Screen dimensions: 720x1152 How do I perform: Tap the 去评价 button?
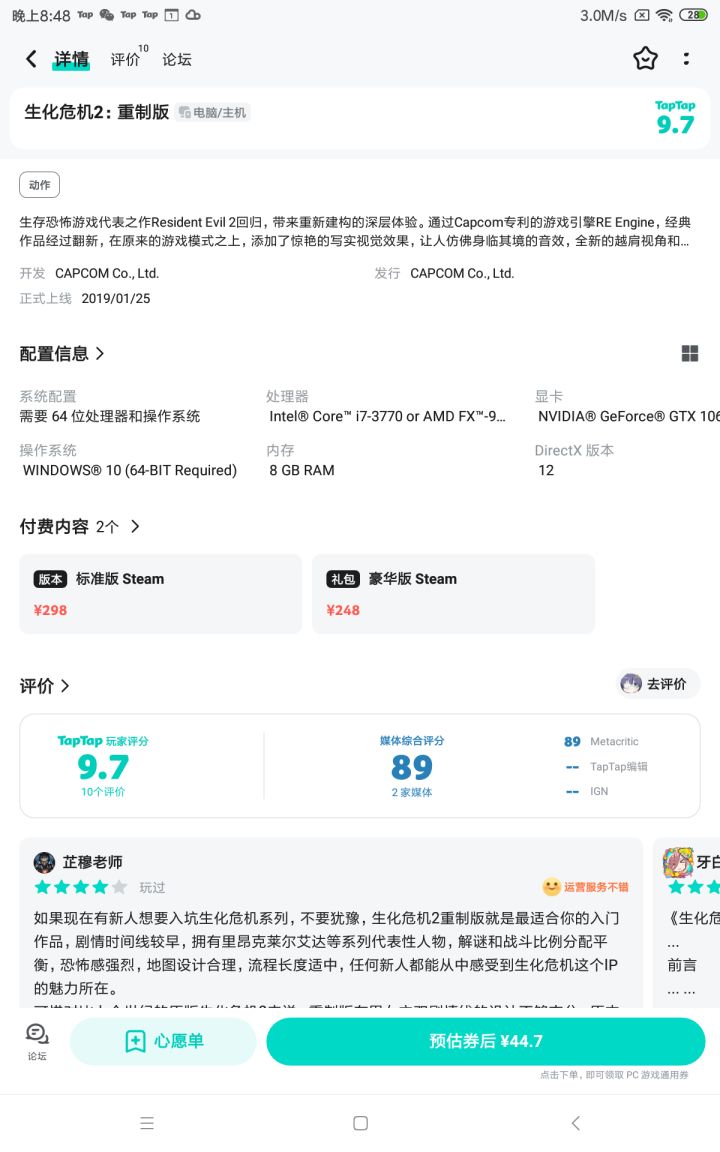[658, 684]
